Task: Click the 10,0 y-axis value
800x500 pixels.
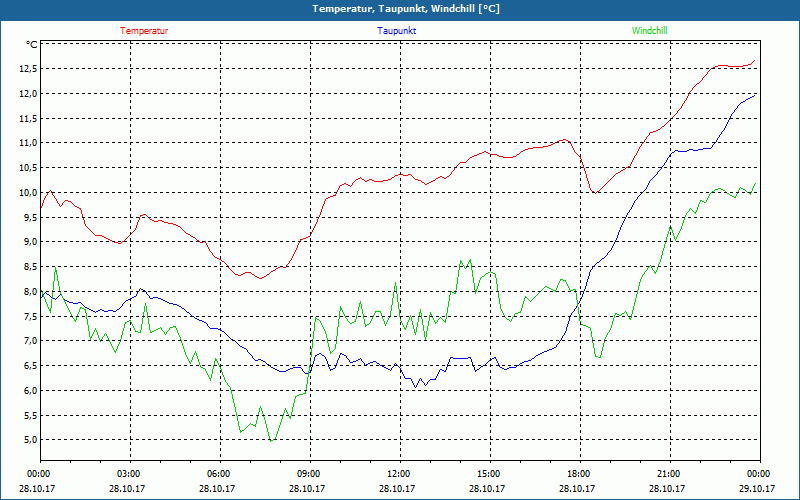Action: tap(28, 193)
